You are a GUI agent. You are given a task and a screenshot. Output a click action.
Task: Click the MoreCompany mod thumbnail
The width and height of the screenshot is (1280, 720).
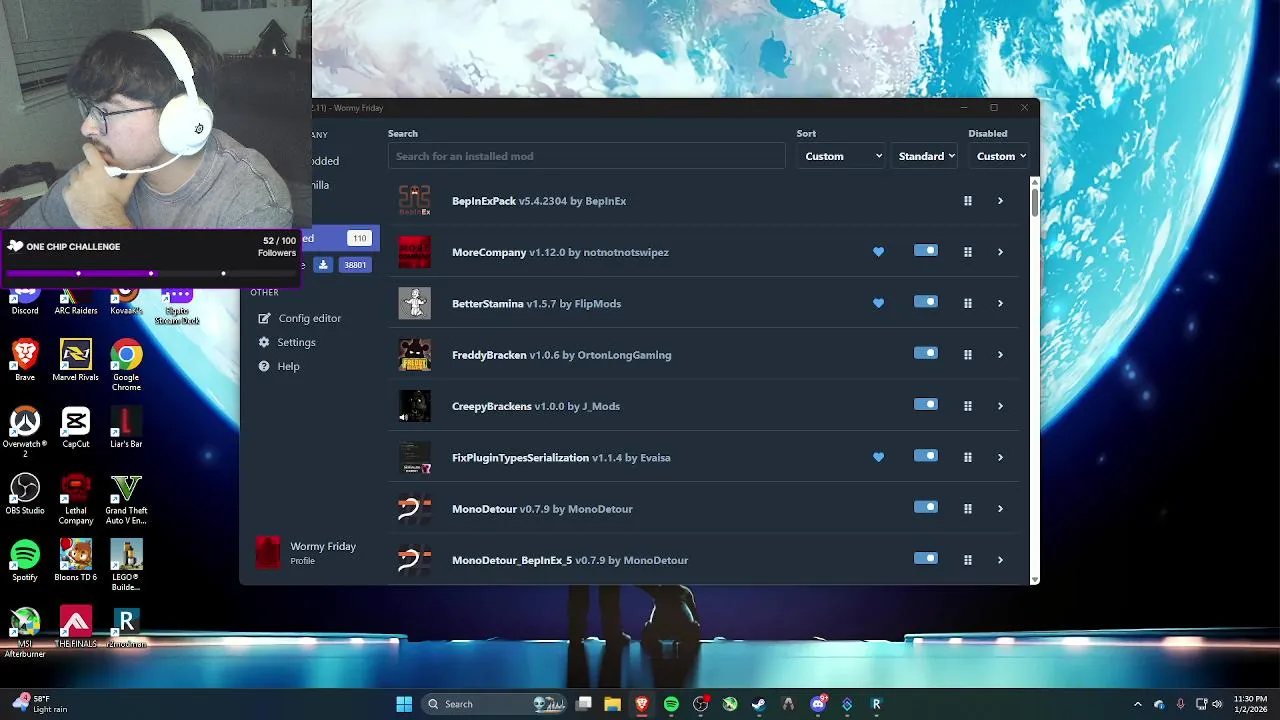click(x=415, y=252)
